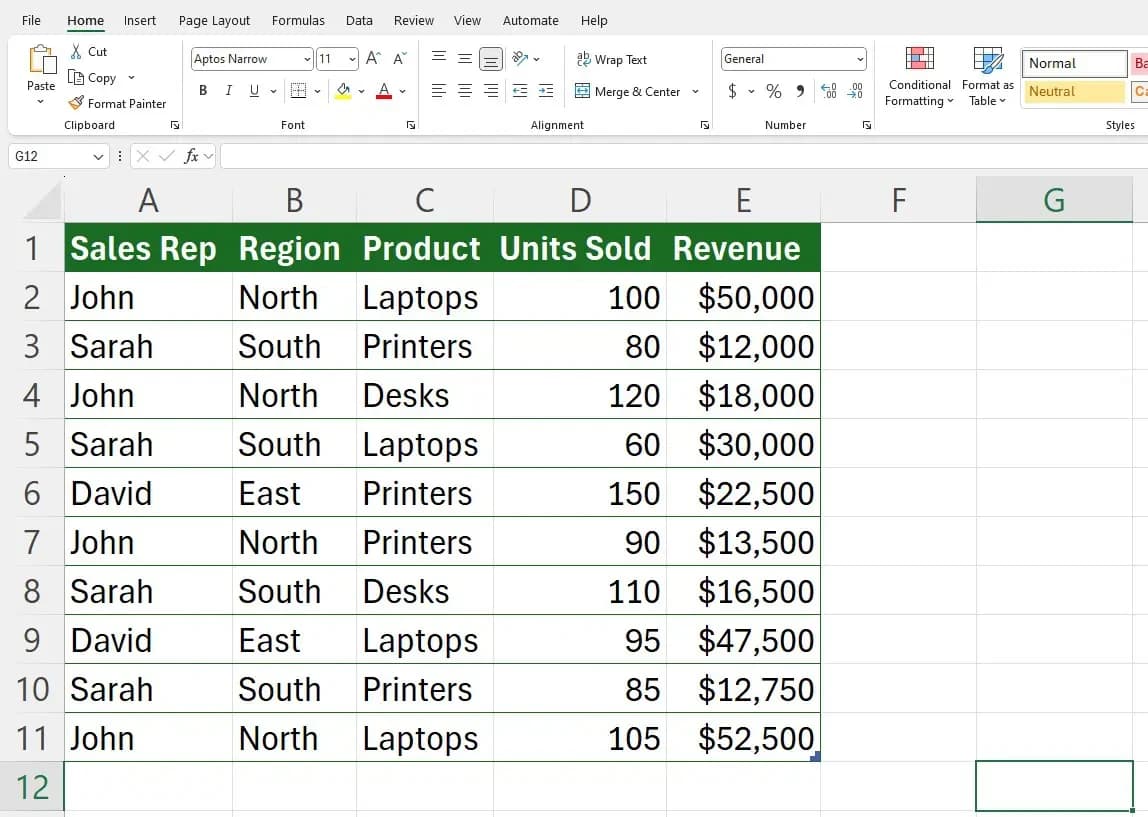1148x817 pixels.
Task: Open the Alignment dialog launcher
Action: point(704,125)
